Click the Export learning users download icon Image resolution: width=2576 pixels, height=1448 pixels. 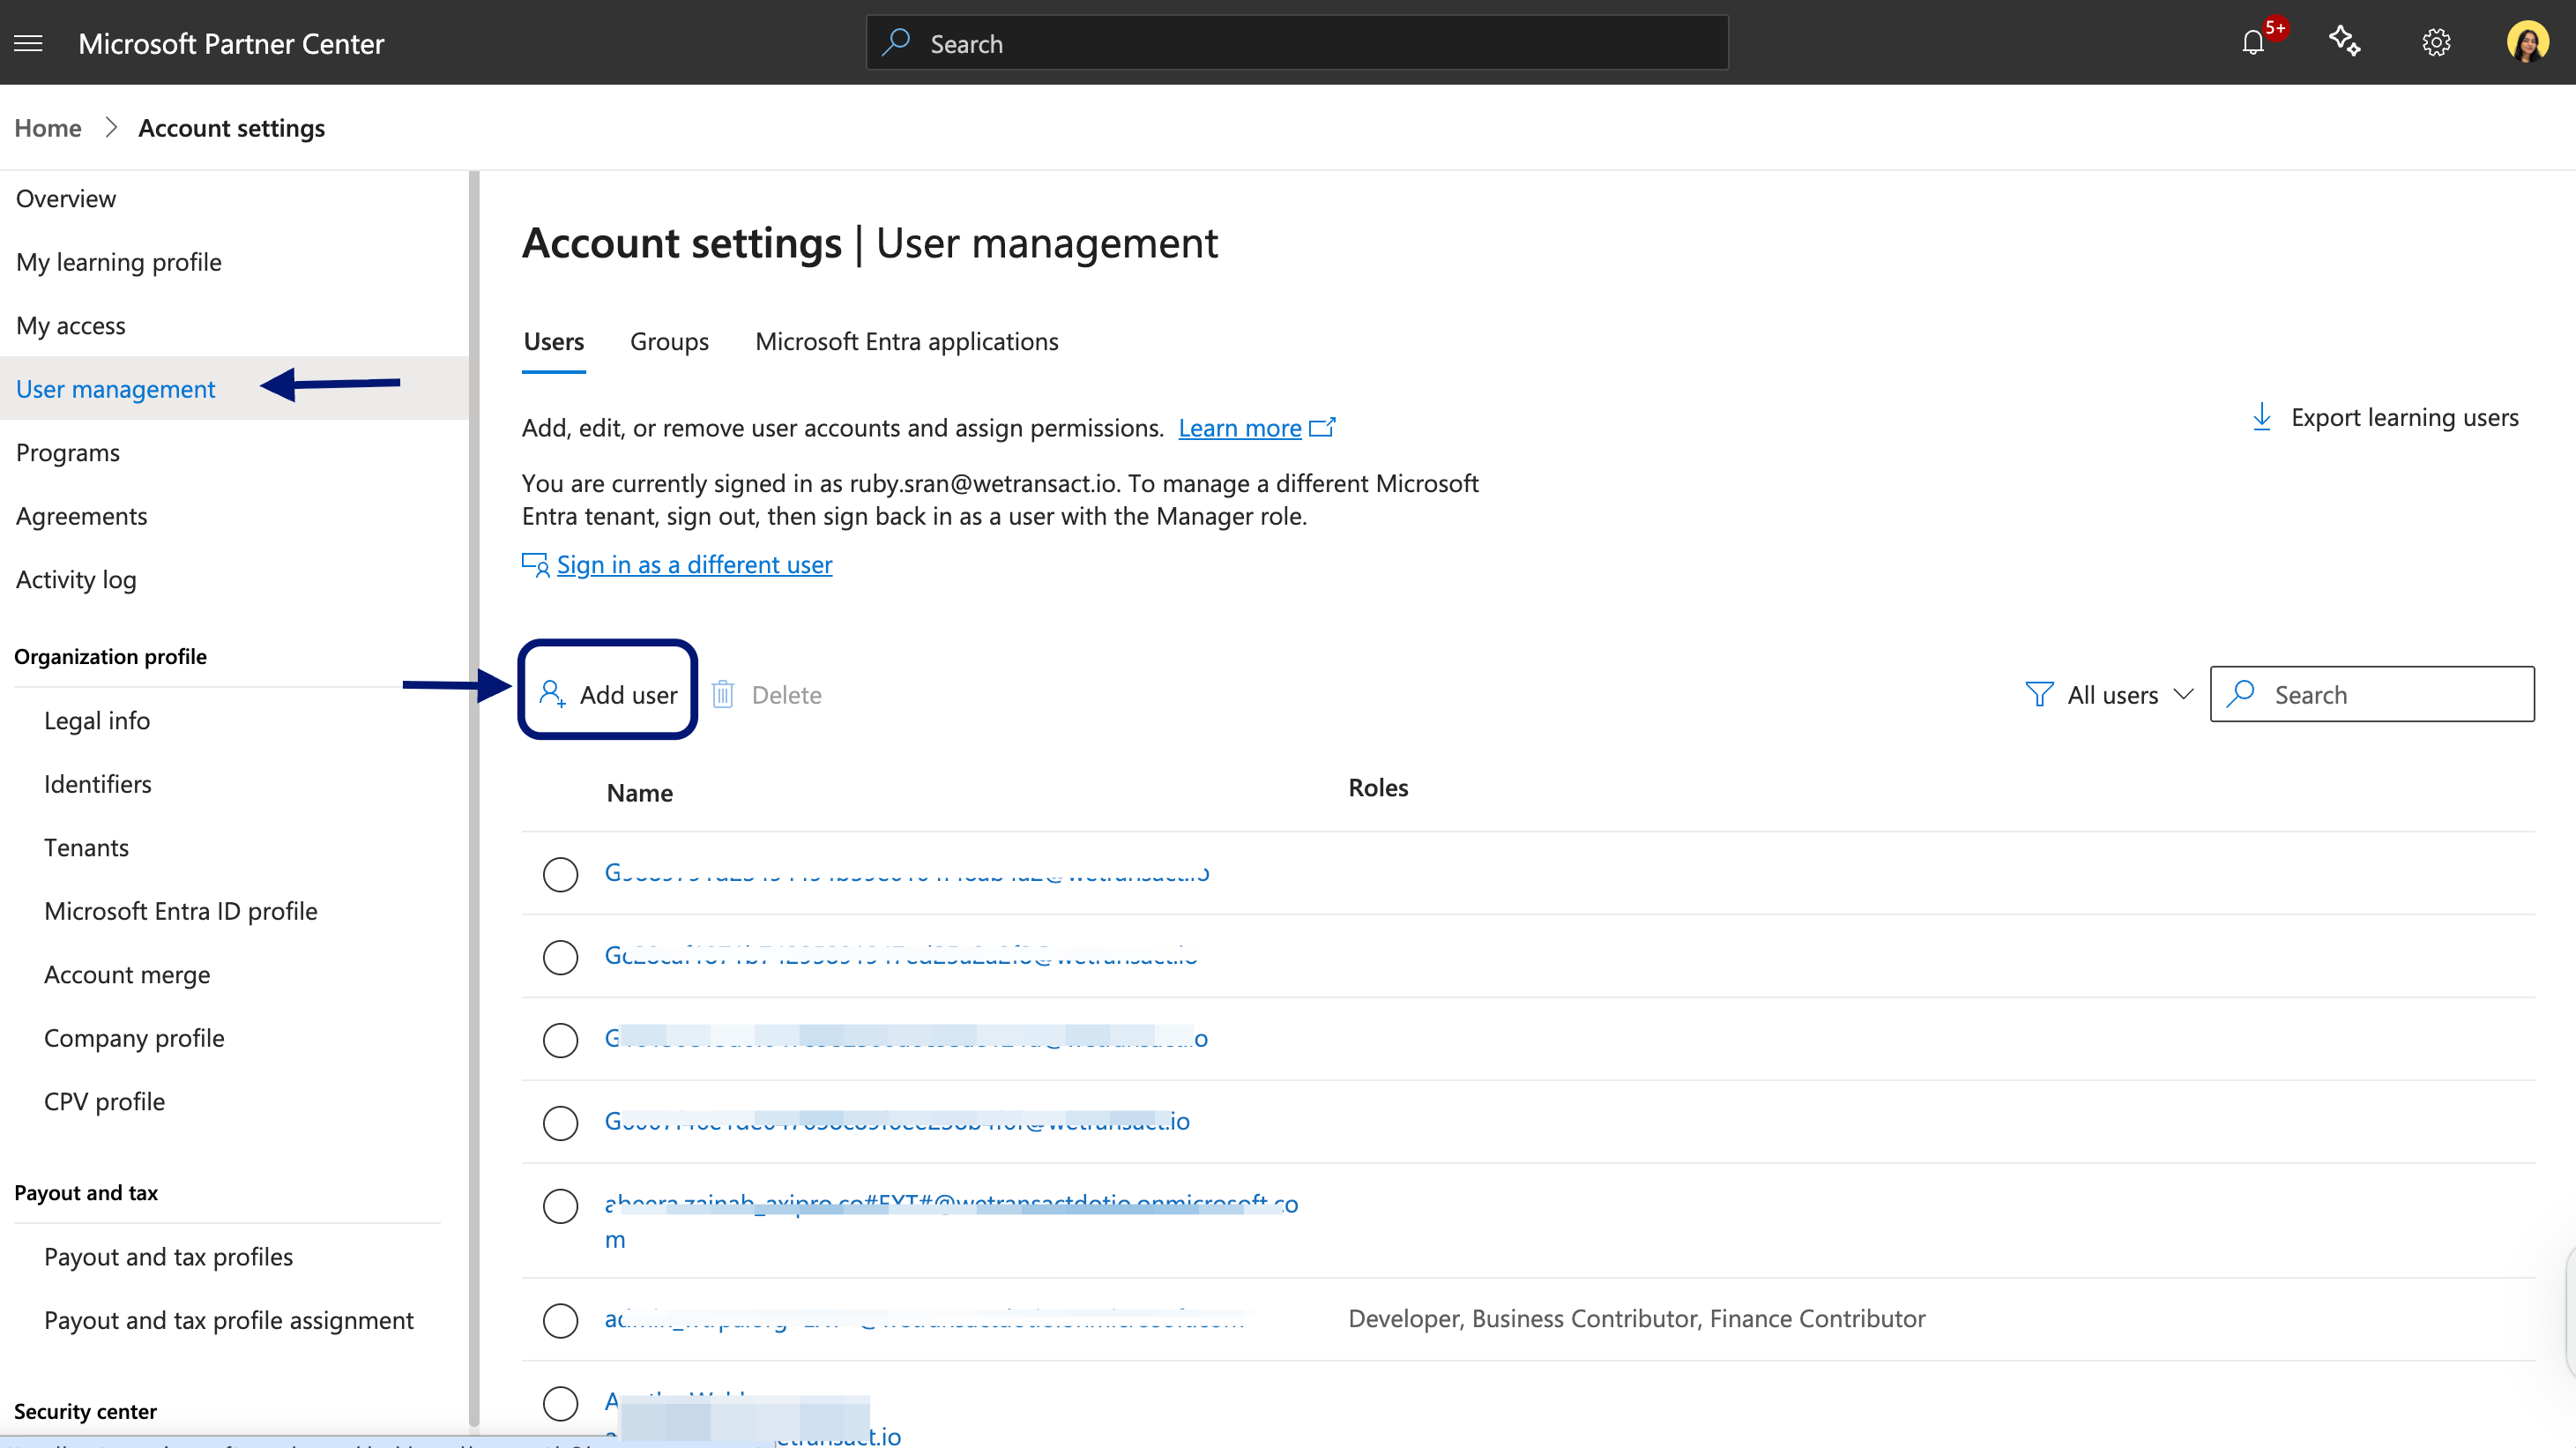[2261, 417]
